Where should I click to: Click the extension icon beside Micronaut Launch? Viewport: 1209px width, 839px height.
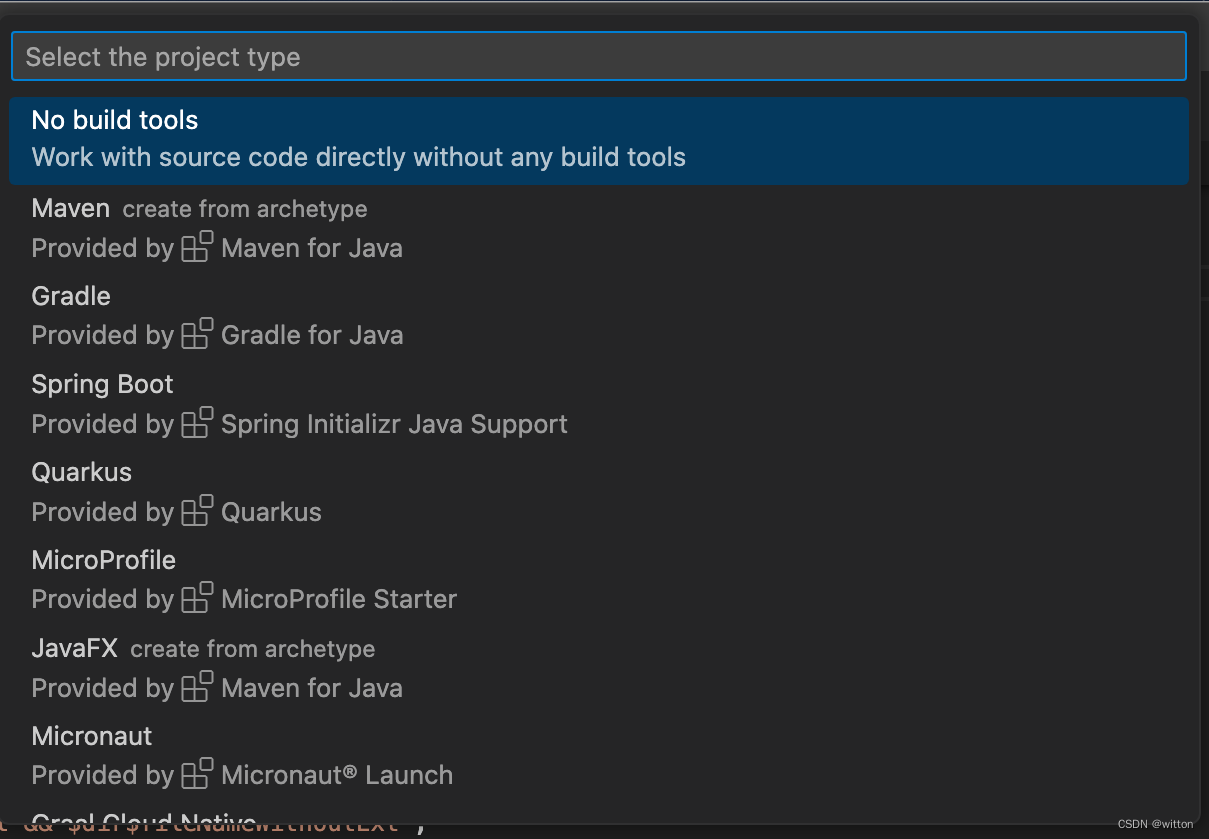(x=197, y=774)
